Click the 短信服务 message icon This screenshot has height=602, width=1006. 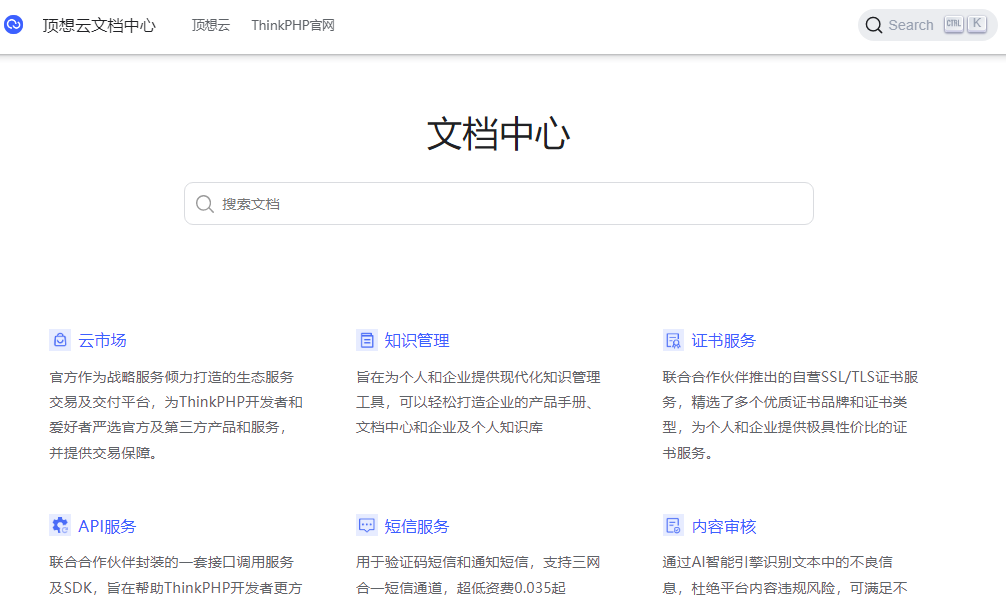[366, 525]
